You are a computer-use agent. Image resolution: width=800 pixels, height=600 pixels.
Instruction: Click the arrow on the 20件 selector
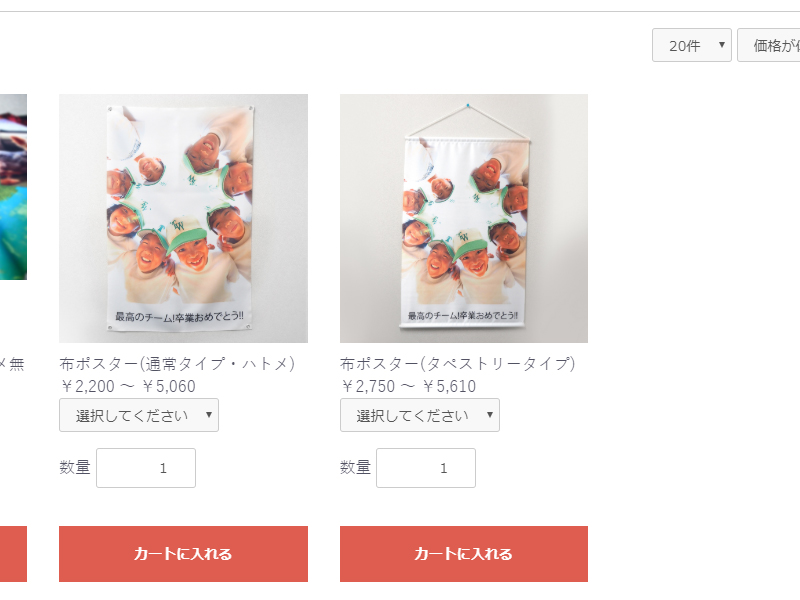tap(722, 45)
